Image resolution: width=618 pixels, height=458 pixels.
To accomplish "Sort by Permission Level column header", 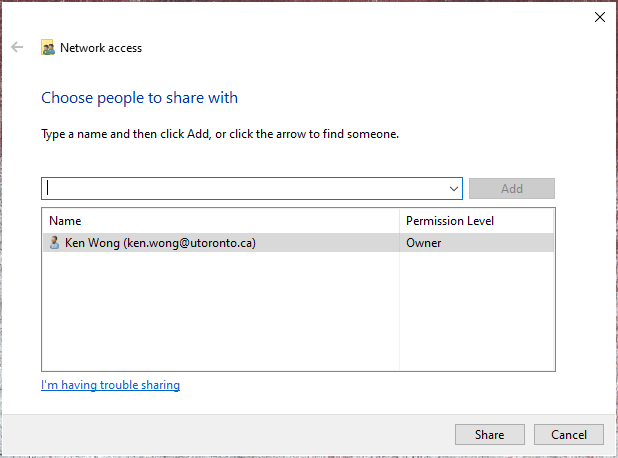I will (x=477, y=221).
